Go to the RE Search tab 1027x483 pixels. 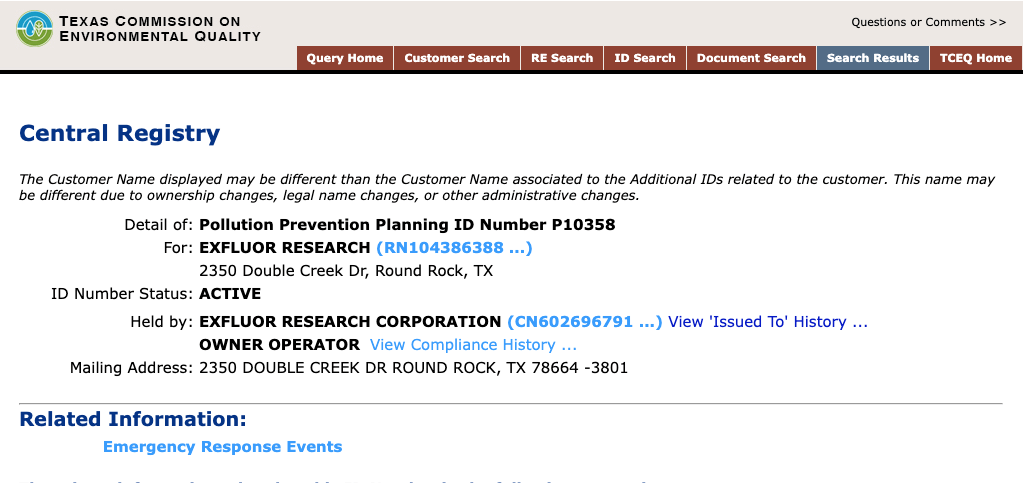pos(562,58)
